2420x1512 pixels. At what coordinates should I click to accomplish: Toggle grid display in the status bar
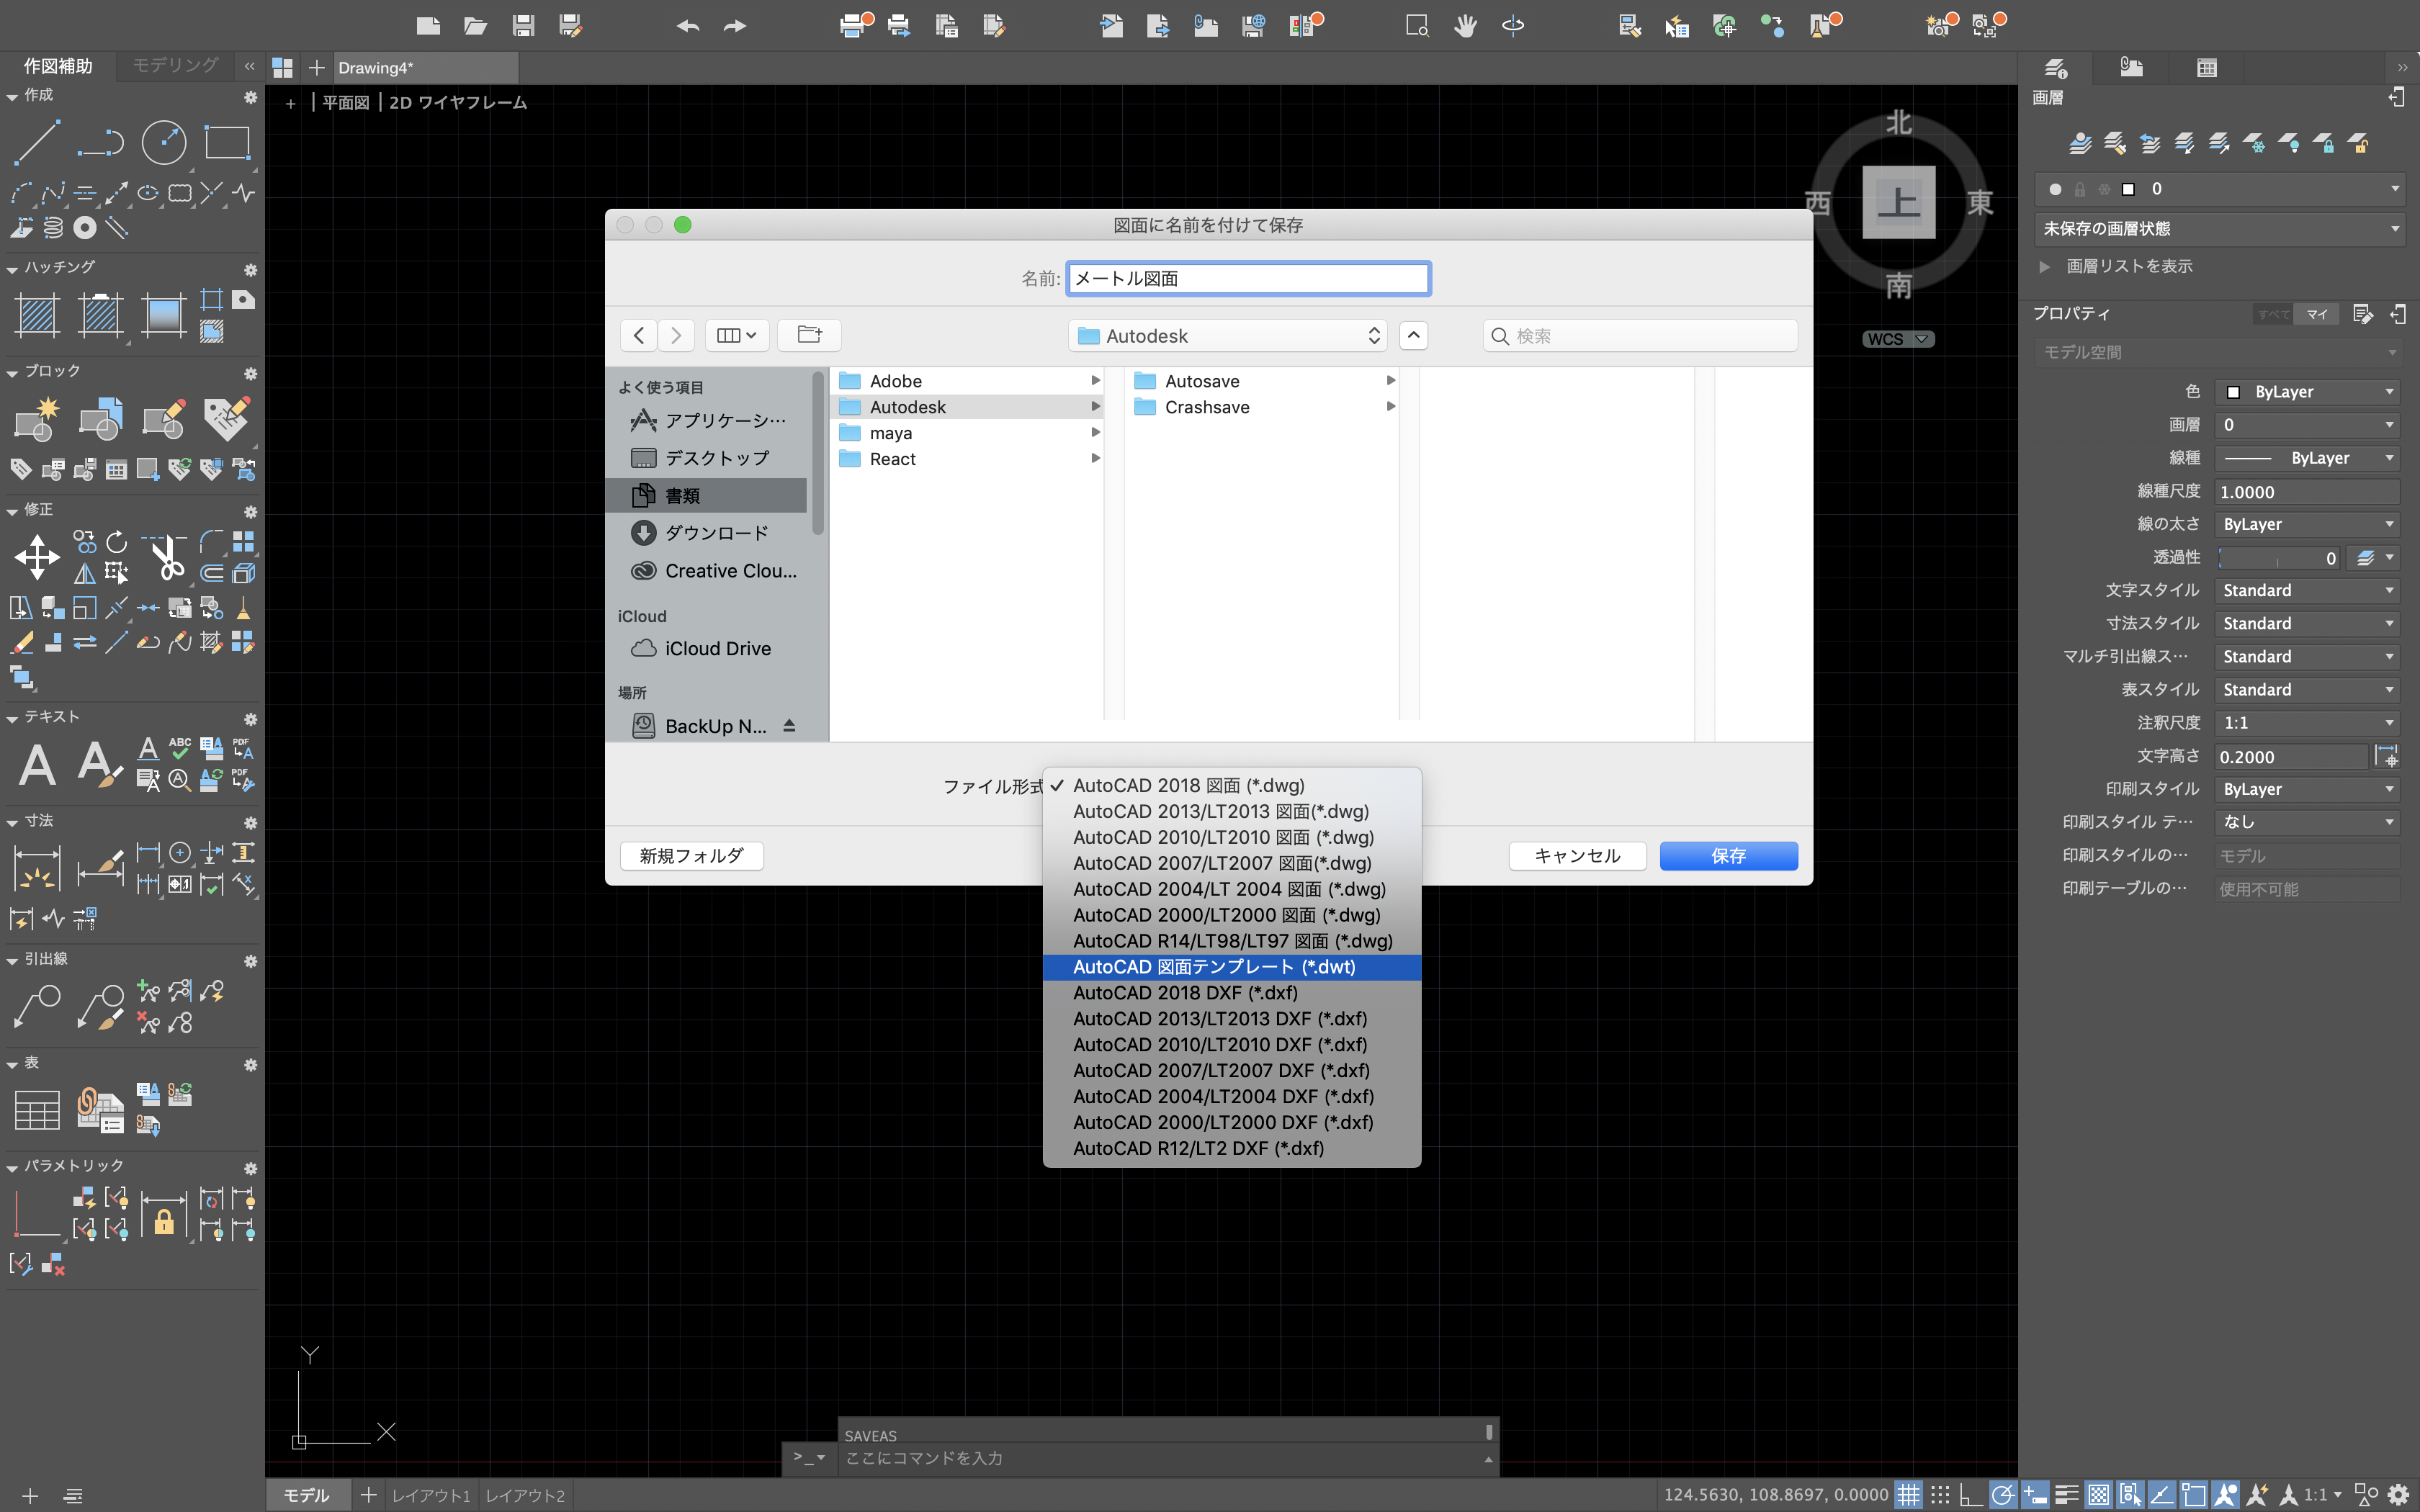tap(1908, 1494)
